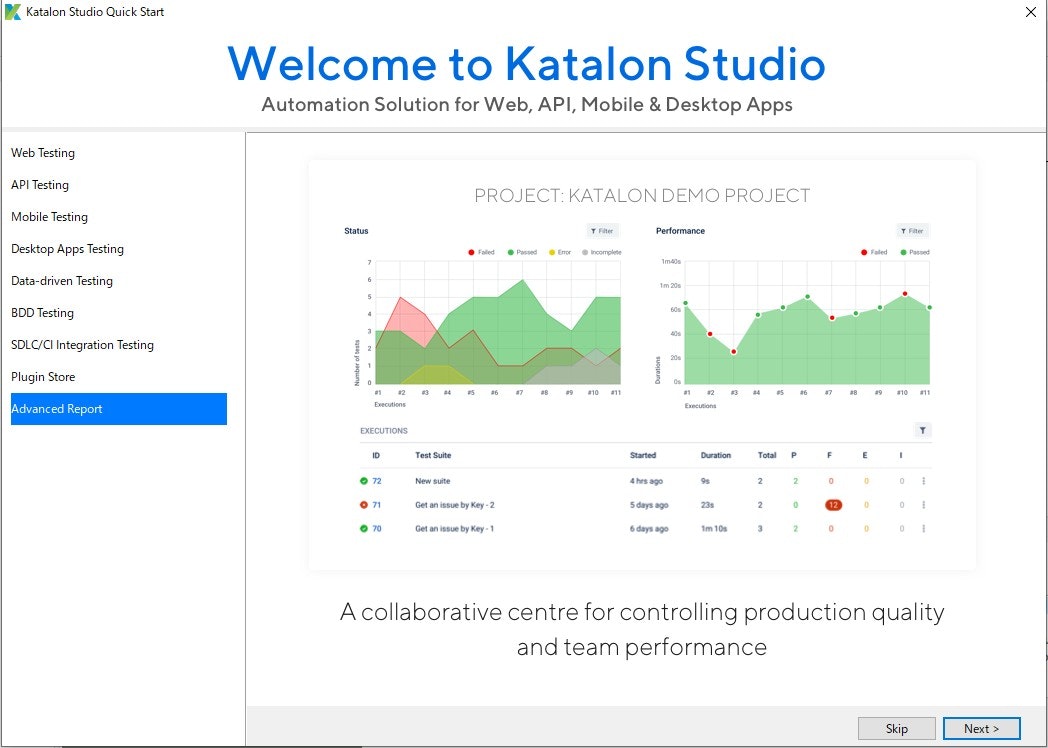
Task: Click execution ID 71 link
Action: [x=377, y=505]
